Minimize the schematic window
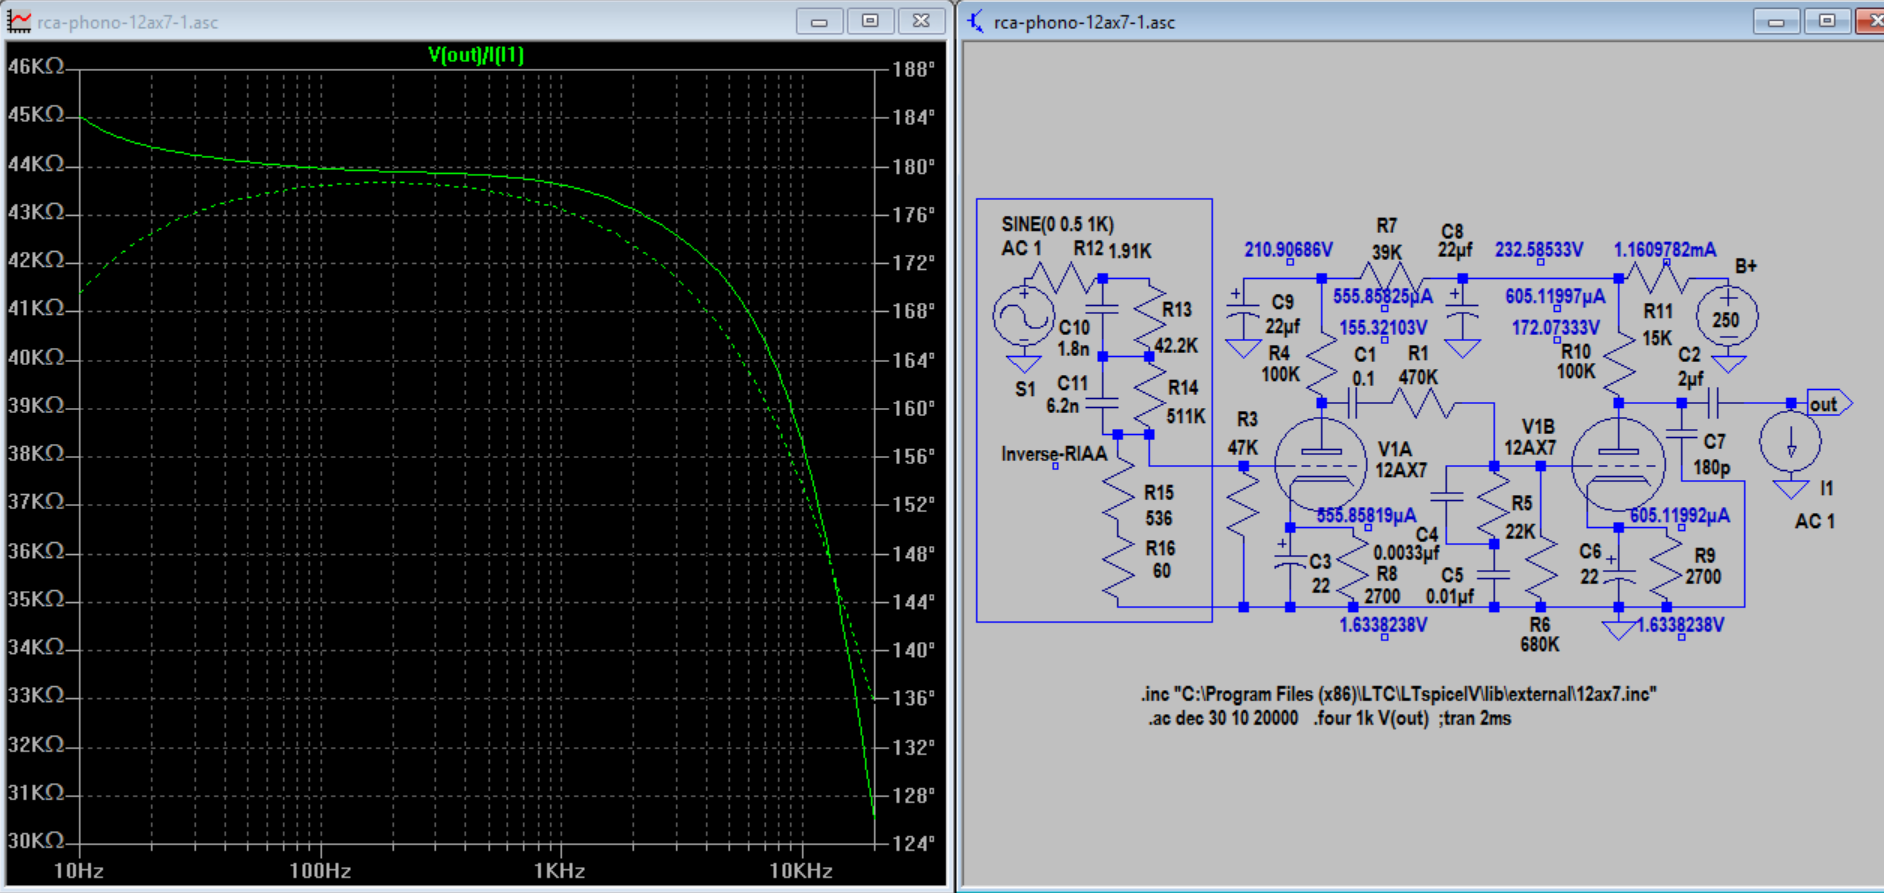This screenshot has height=893, width=1884. point(1776,21)
